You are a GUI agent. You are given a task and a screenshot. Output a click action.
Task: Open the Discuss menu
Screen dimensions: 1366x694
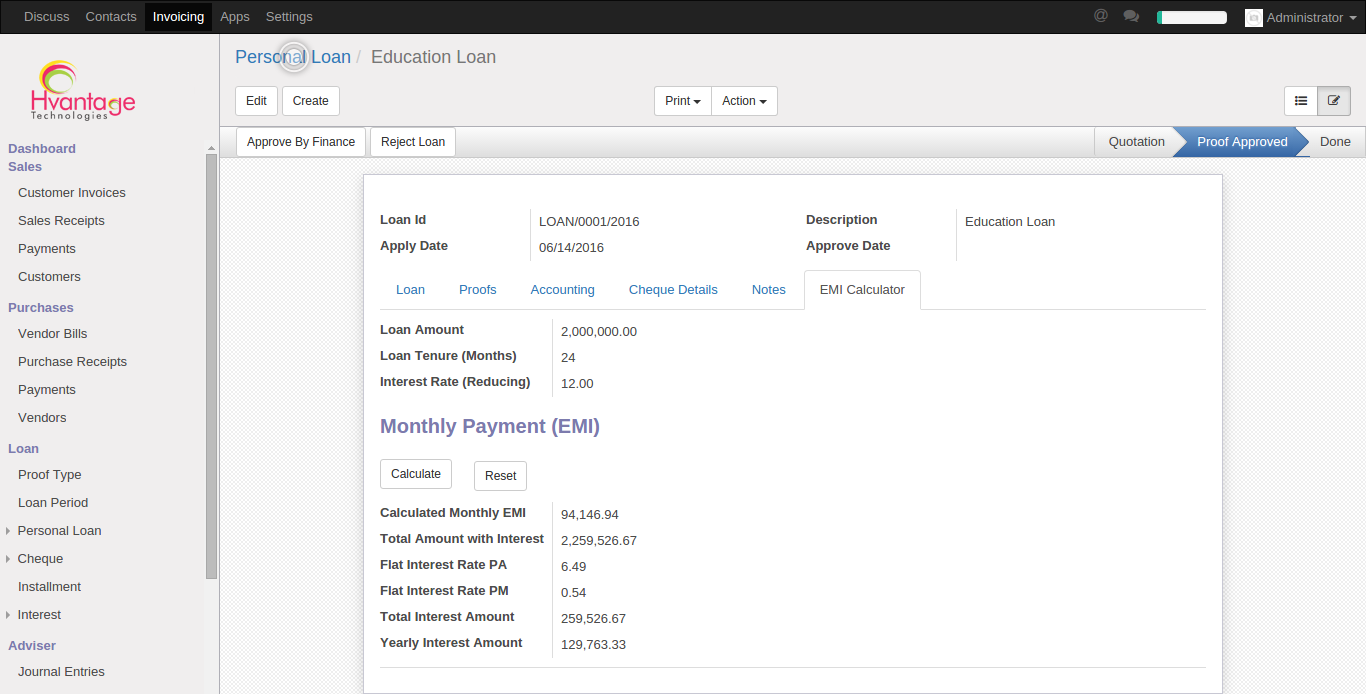point(47,17)
